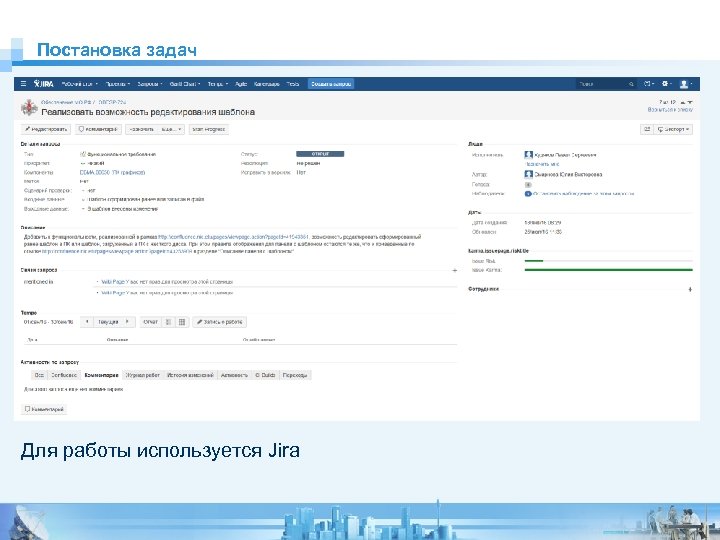This screenshot has height=540, width=720.
Task: Switch to the Журнал работ tab
Action: (x=143, y=375)
